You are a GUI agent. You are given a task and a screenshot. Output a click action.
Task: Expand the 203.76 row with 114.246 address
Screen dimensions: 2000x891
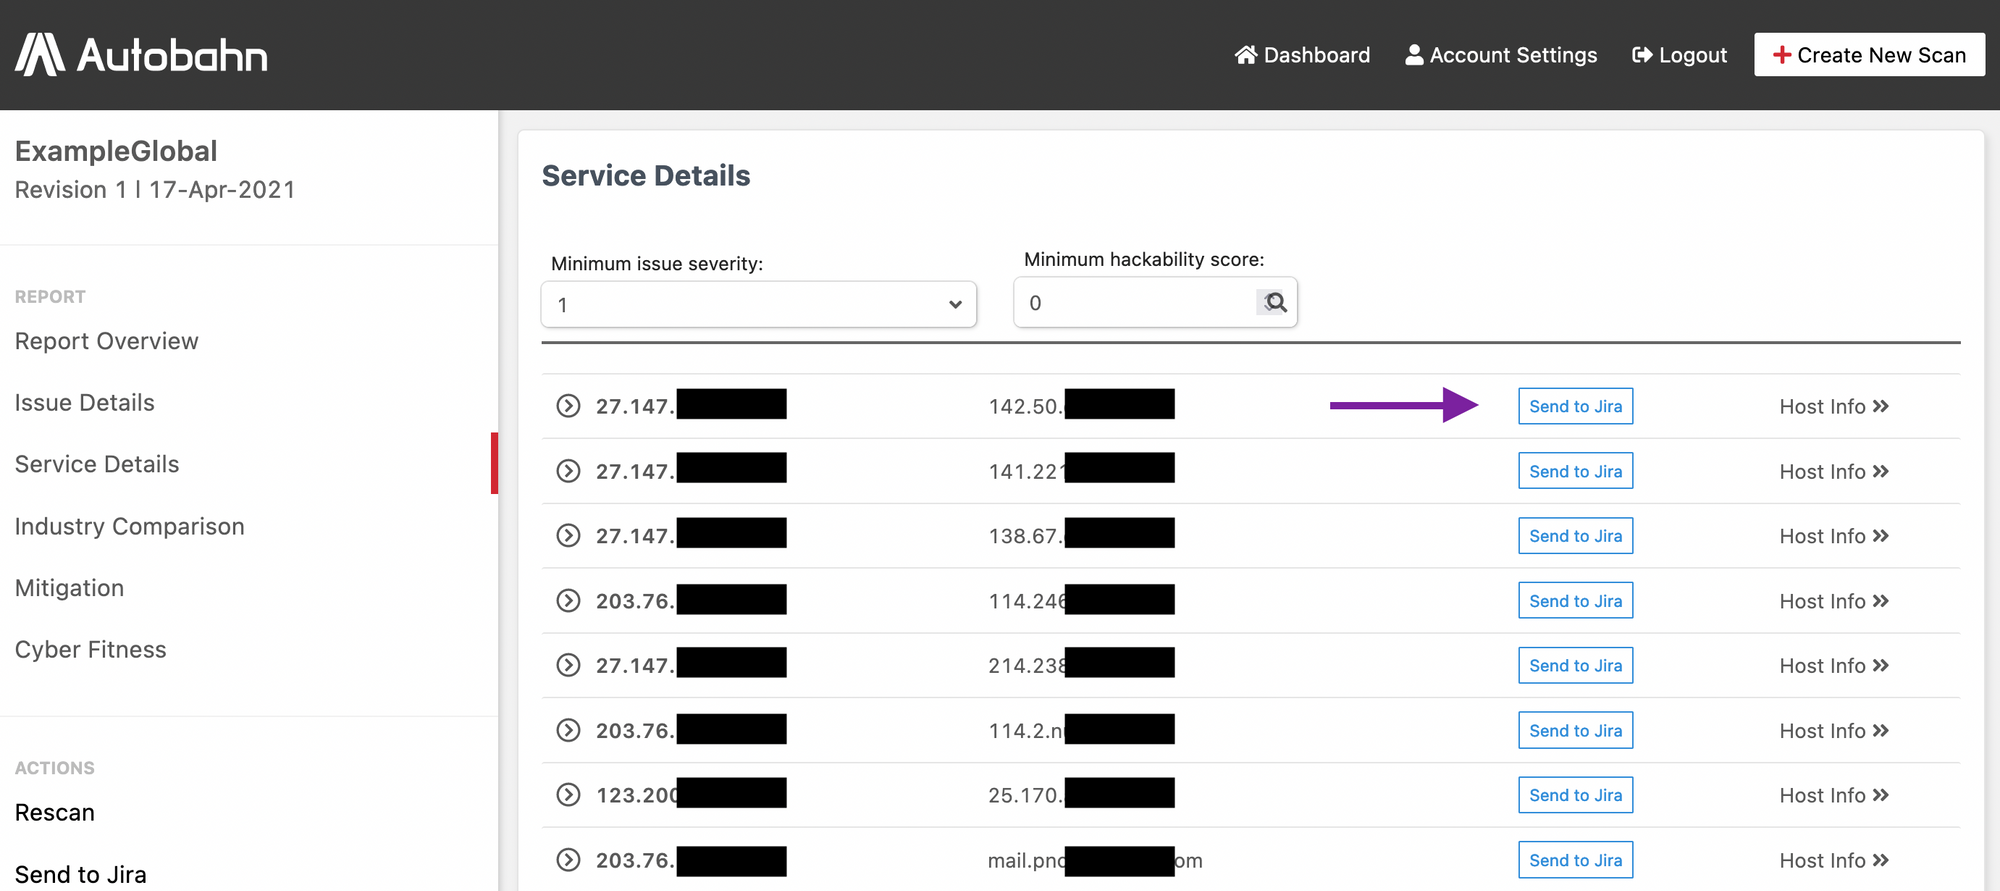click(x=568, y=601)
